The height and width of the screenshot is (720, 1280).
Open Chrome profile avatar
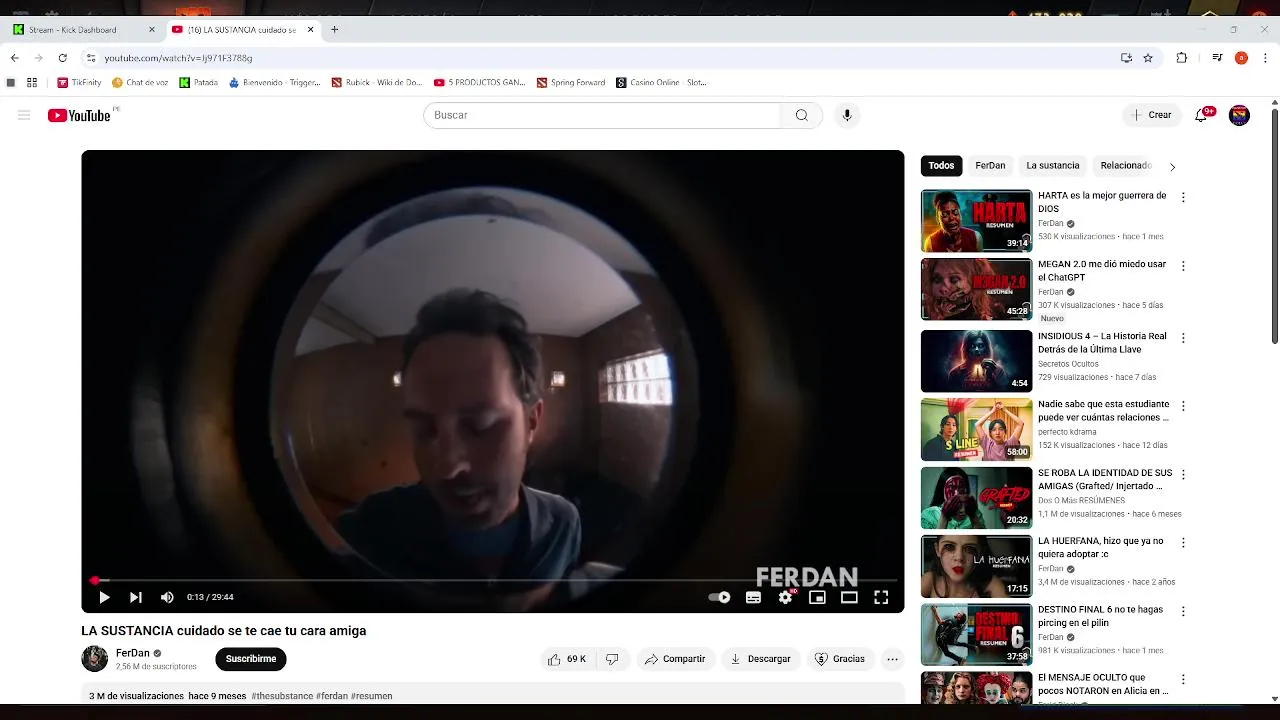coord(1241,58)
